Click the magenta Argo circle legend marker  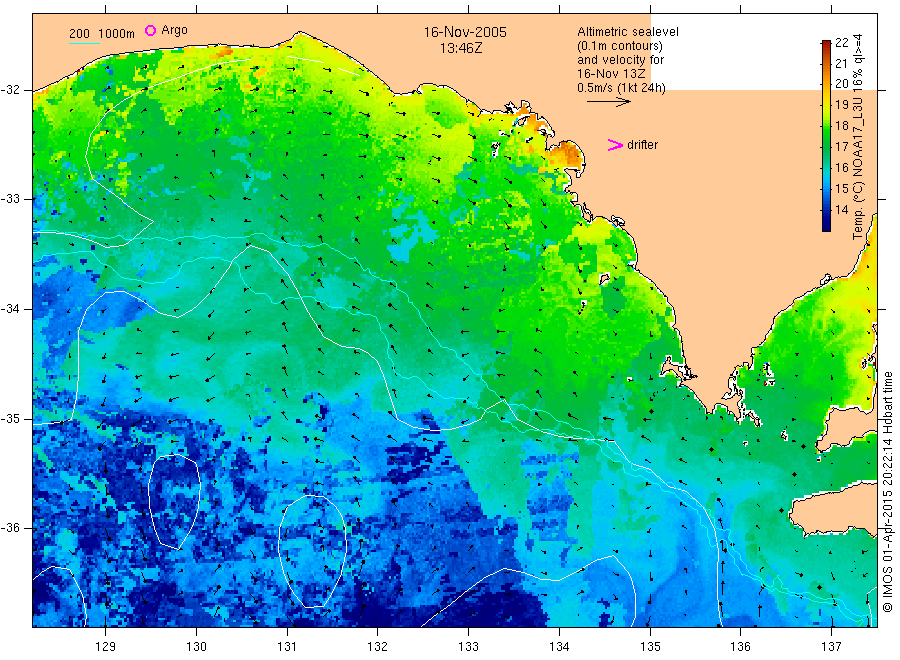pyautogui.click(x=150, y=30)
